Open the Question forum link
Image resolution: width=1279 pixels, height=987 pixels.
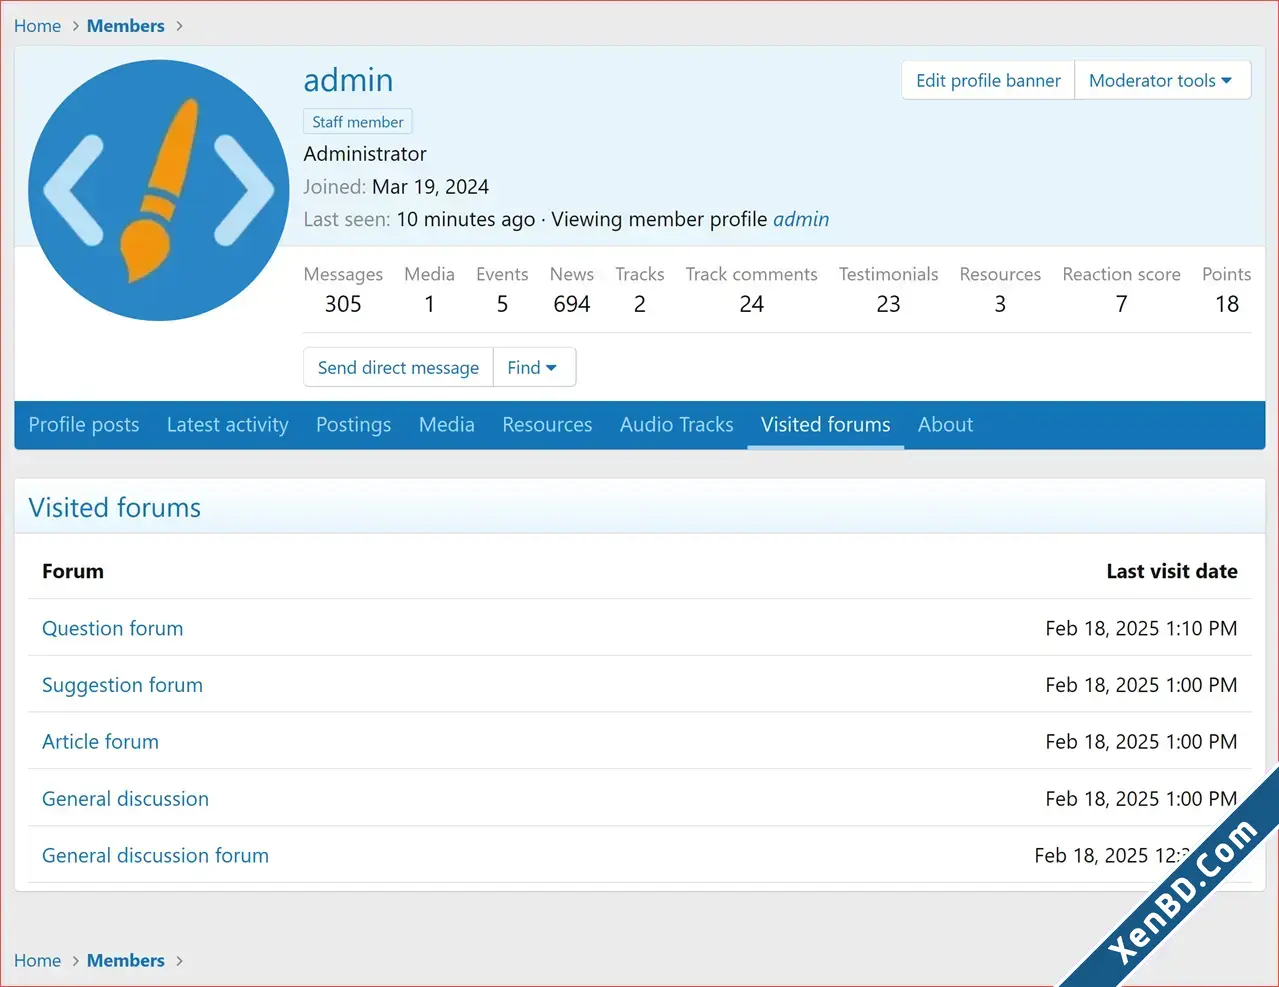point(113,628)
